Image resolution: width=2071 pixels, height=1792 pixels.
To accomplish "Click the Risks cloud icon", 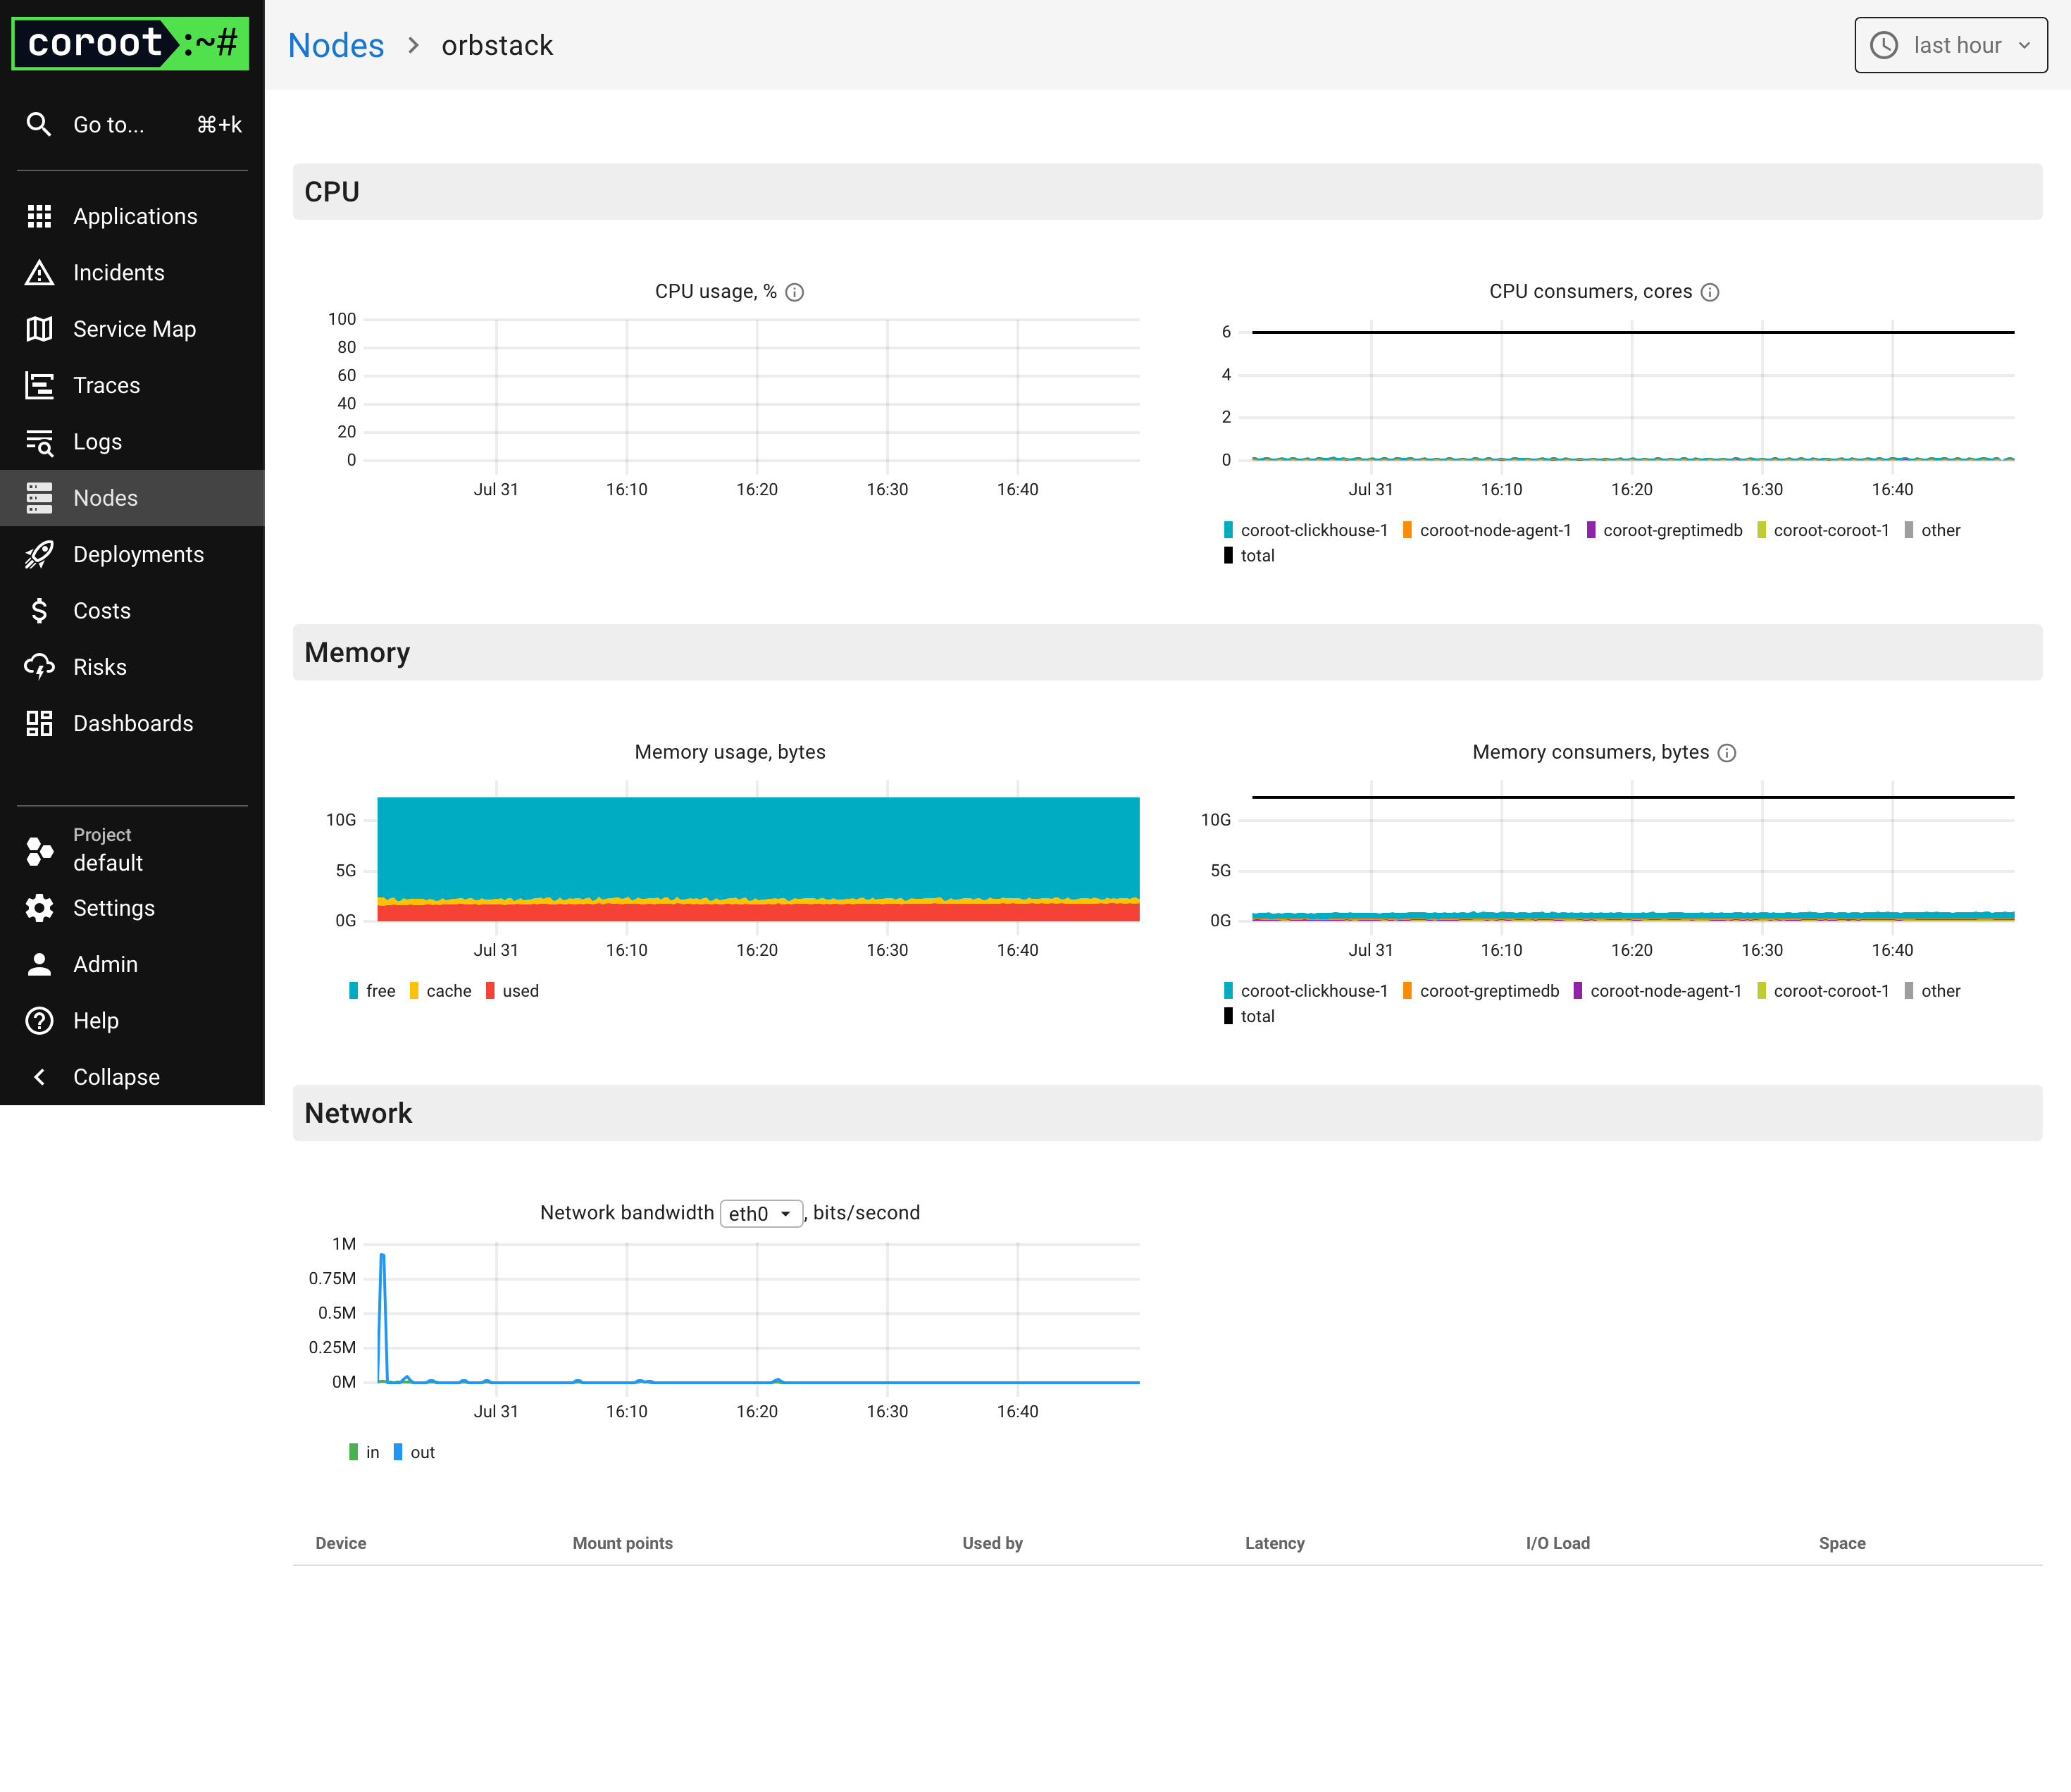I will [39, 667].
